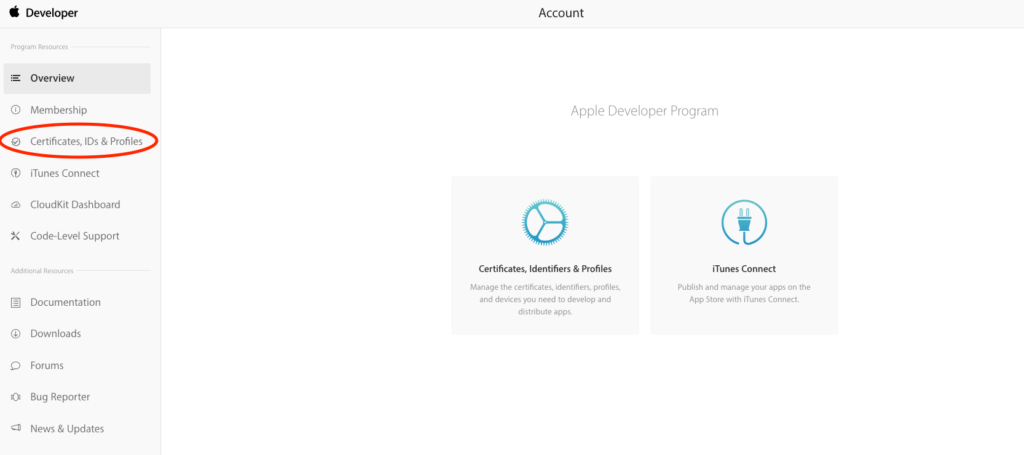This screenshot has height=455, width=1024.
Task: Click the Documentation page icon
Action: point(16,303)
